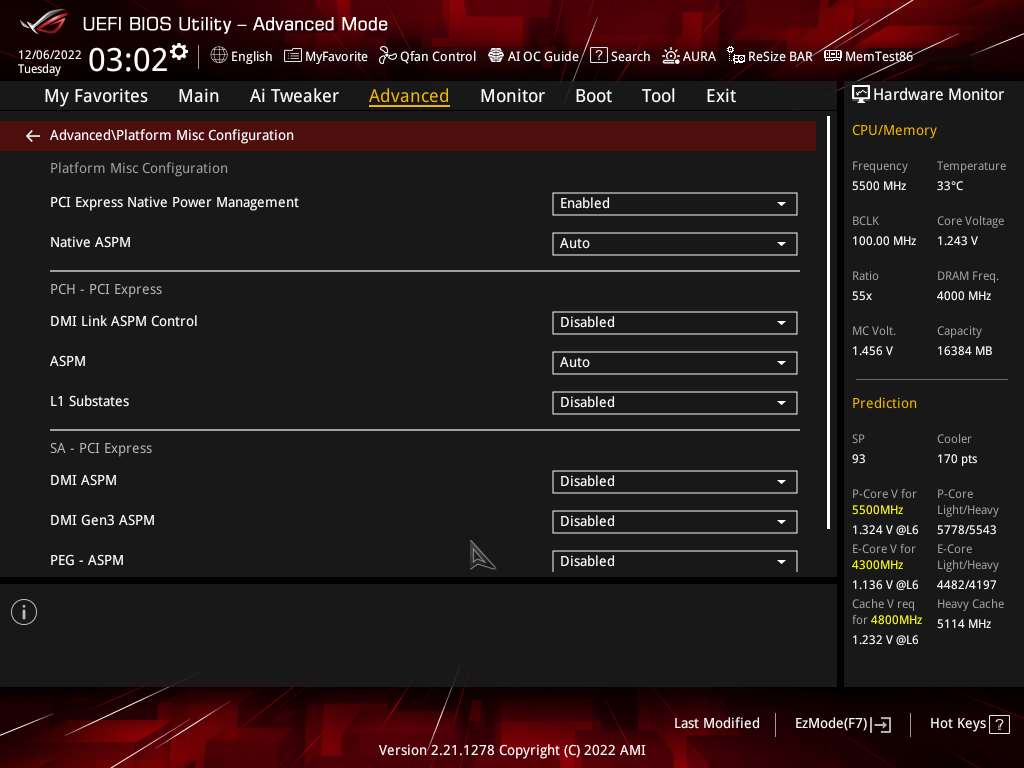Open AURA lighting icon
The image size is (1024, 768).
(x=671, y=56)
